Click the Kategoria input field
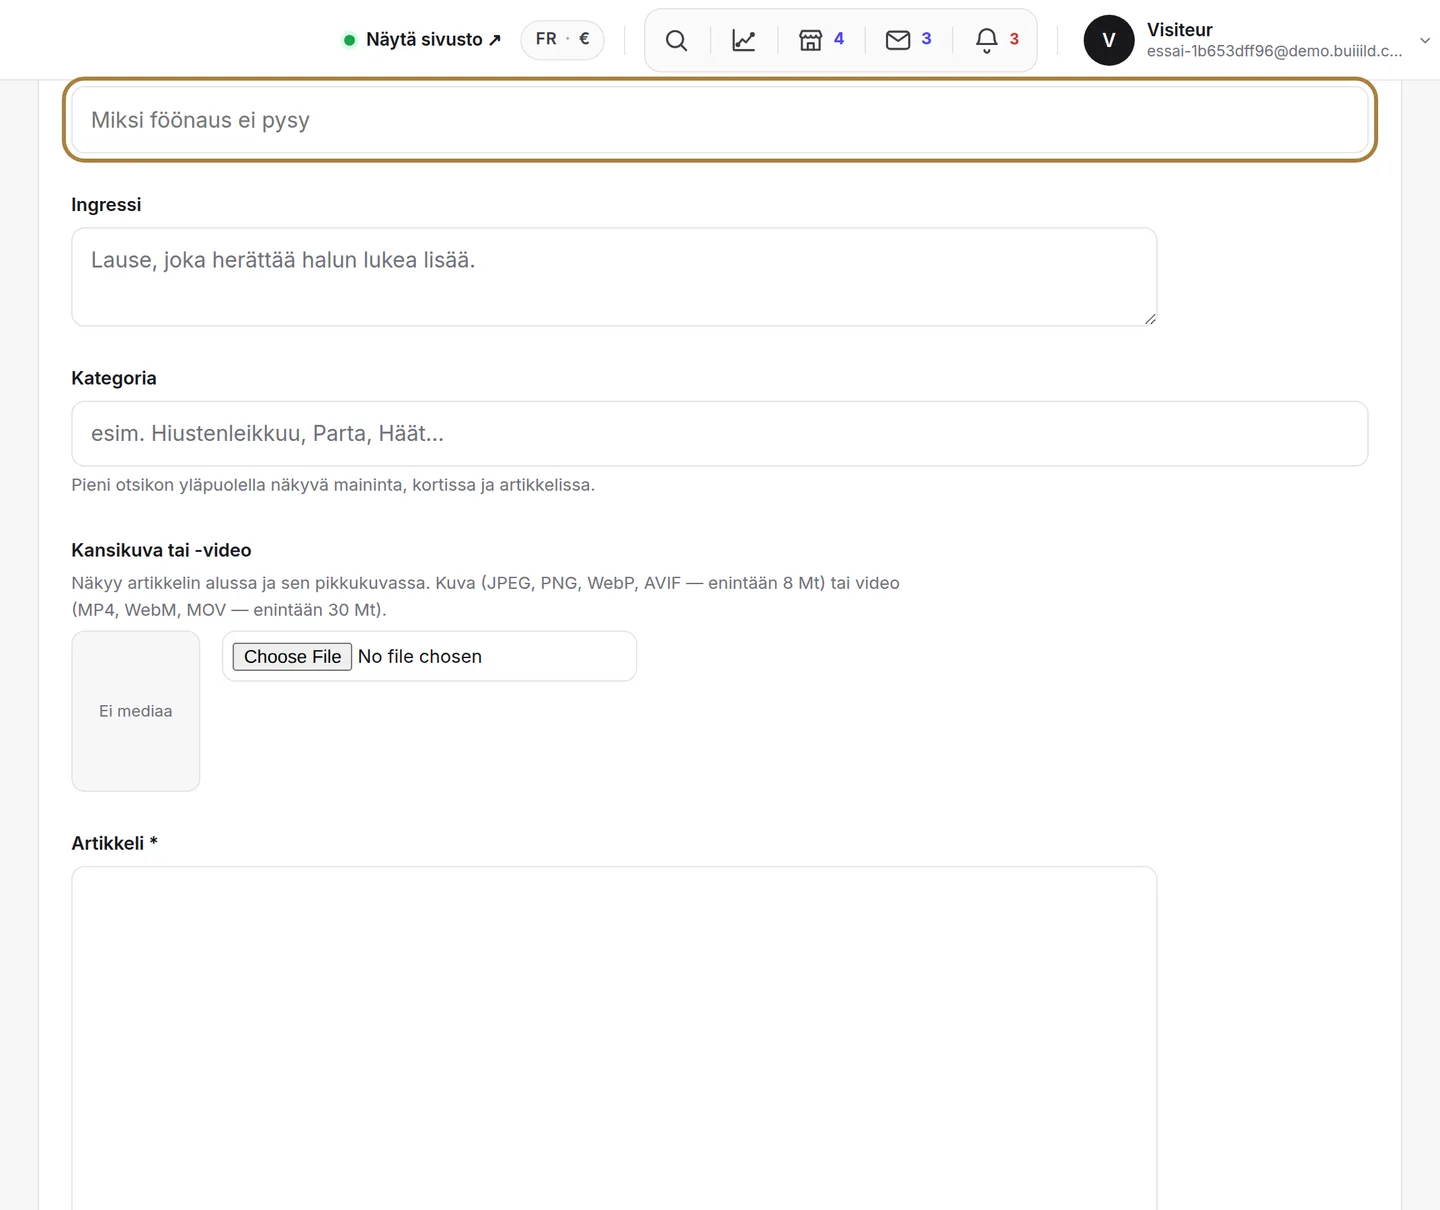Screen dimensions: 1440x1210 click(x=720, y=434)
